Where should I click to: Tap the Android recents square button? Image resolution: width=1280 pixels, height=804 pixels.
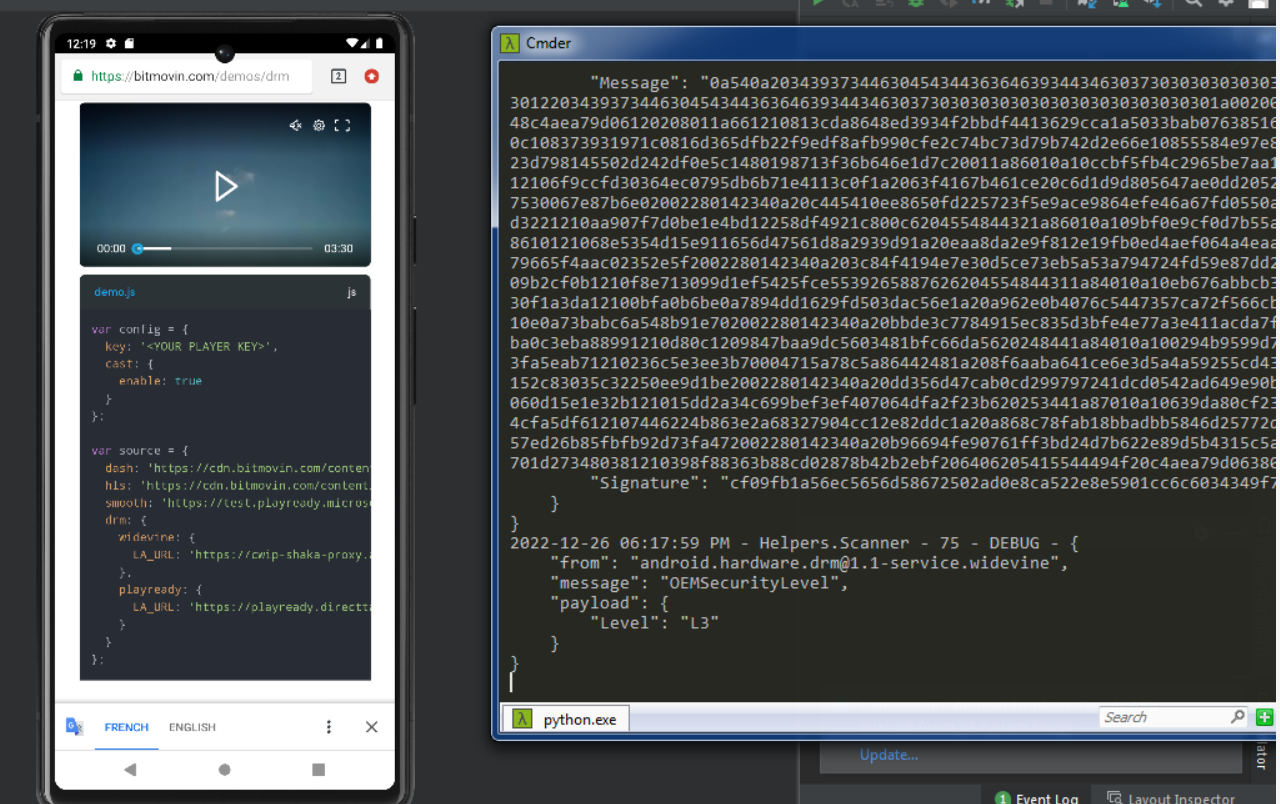pos(318,770)
